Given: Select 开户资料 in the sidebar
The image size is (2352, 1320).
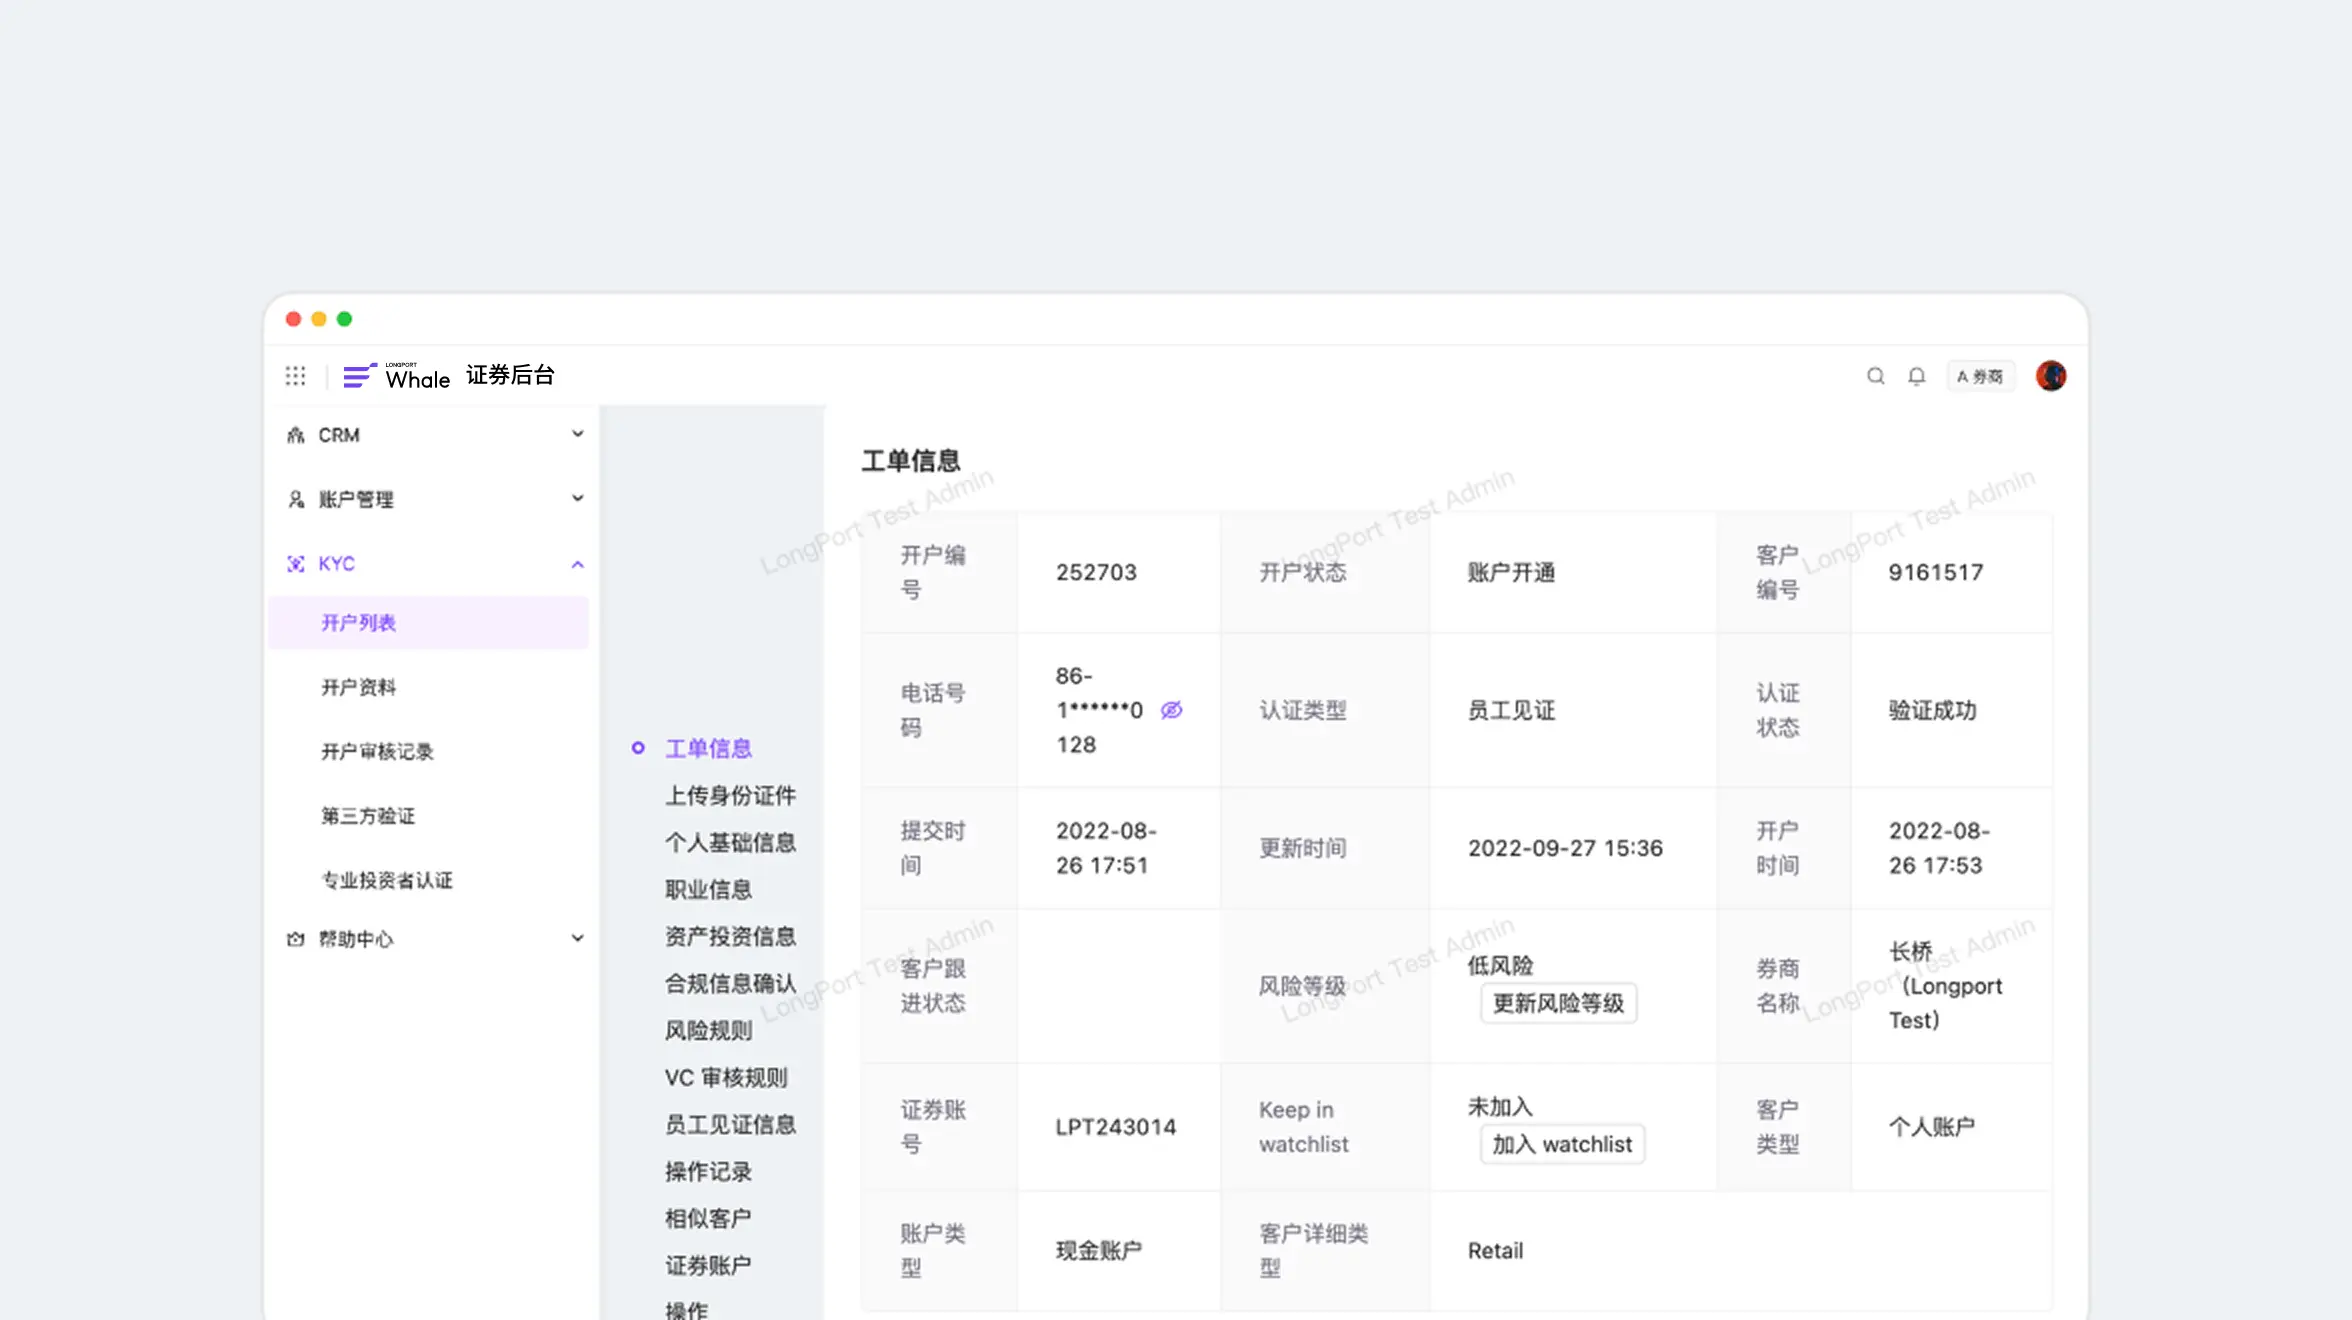Looking at the screenshot, I should point(358,687).
